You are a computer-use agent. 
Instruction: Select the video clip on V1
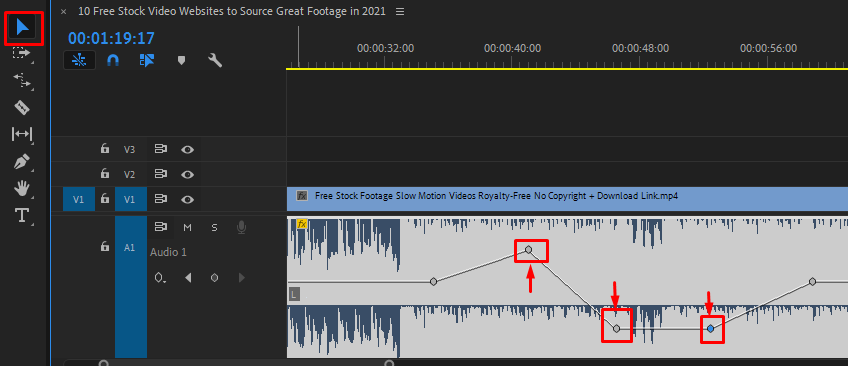[x=567, y=199]
